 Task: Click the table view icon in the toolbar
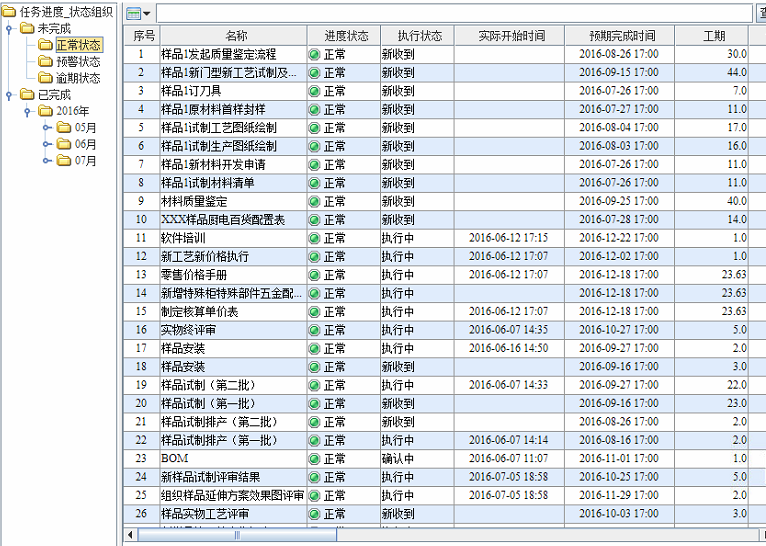point(133,13)
